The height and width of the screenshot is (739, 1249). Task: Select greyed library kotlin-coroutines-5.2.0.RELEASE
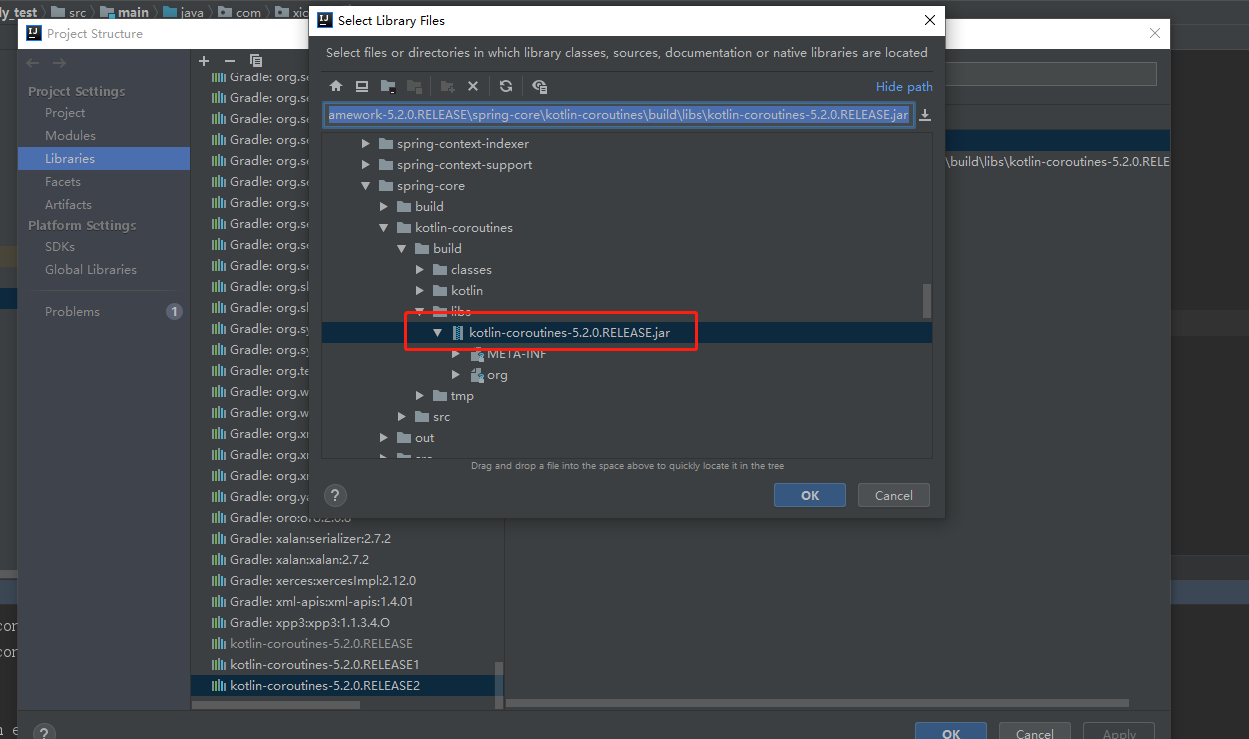(x=321, y=644)
